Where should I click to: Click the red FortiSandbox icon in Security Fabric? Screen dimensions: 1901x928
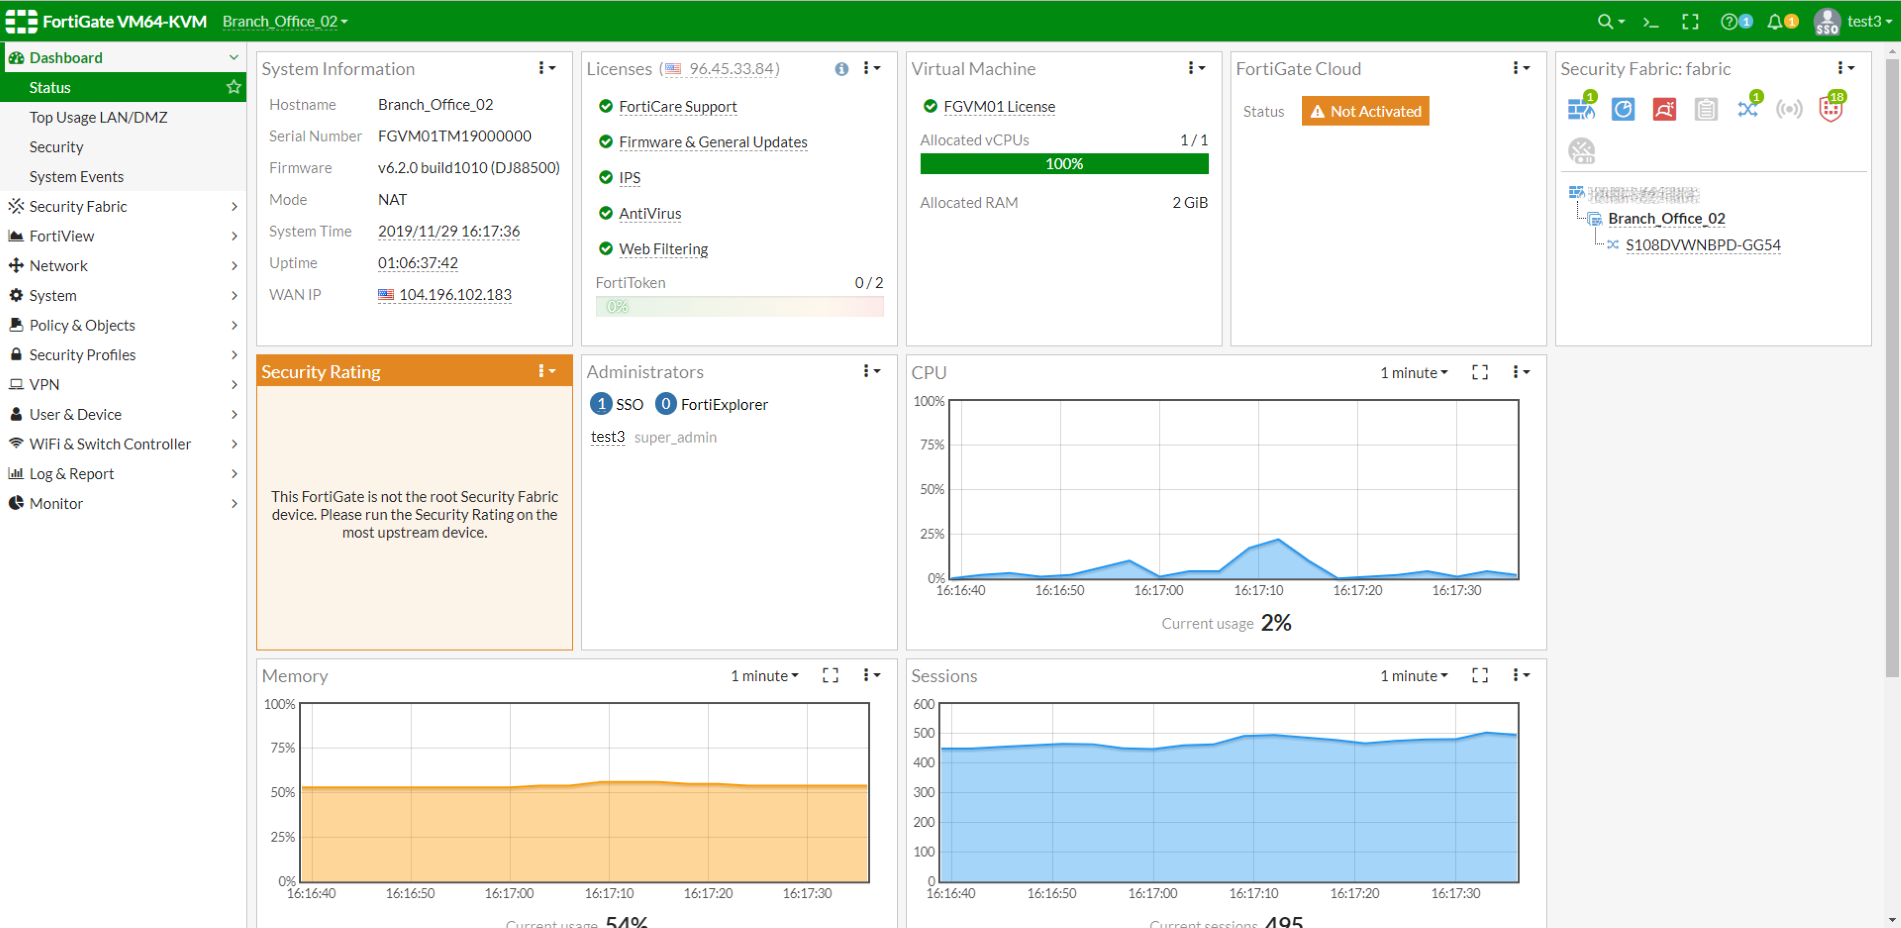pyautogui.click(x=1664, y=109)
